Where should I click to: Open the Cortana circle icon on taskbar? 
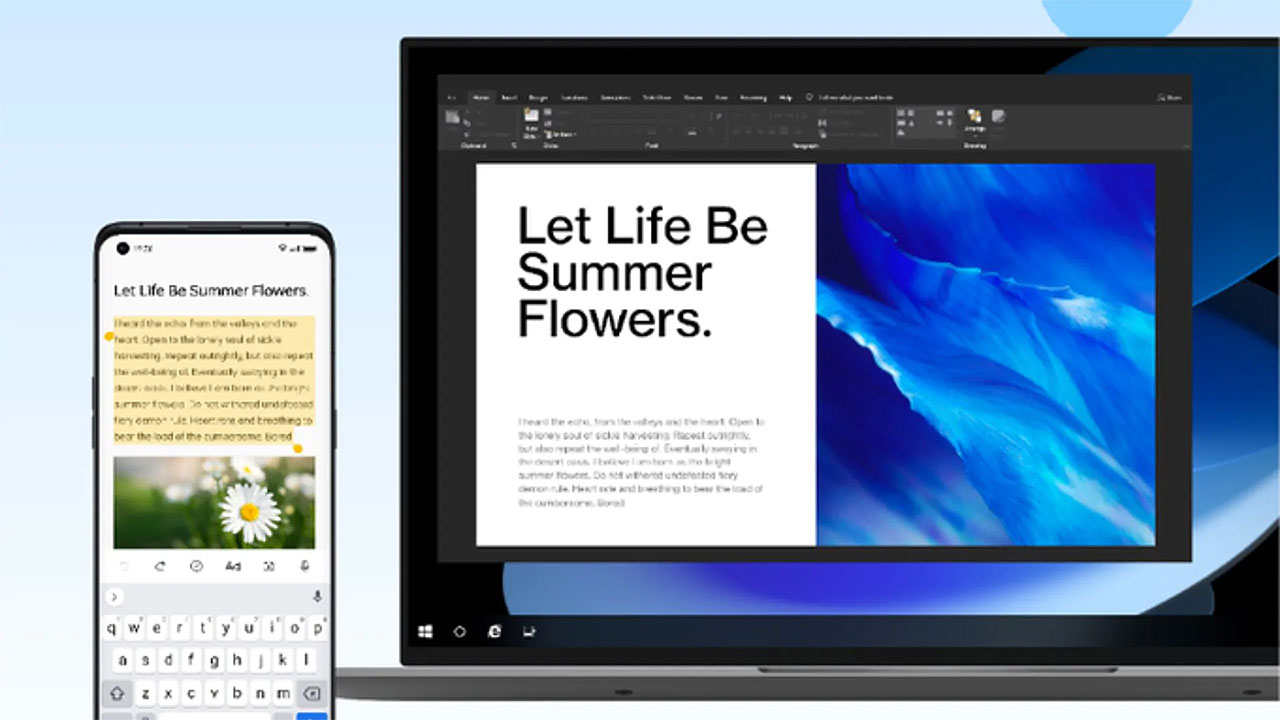tap(460, 632)
